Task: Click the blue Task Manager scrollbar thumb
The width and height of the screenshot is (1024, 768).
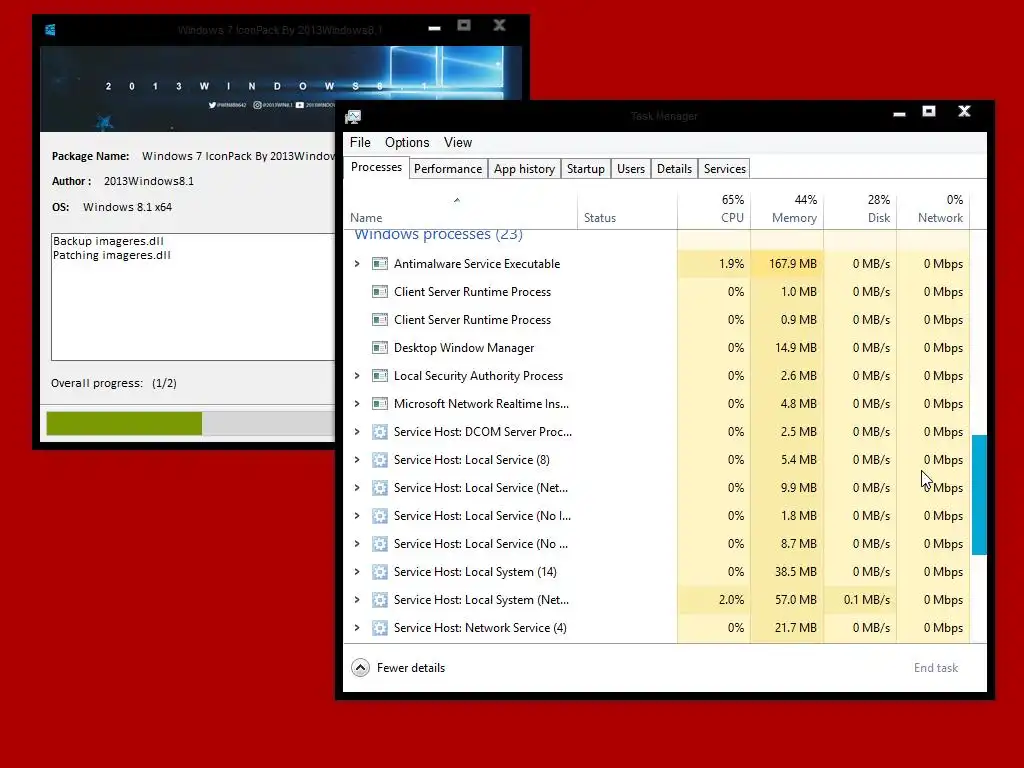Action: (x=979, y=495)
